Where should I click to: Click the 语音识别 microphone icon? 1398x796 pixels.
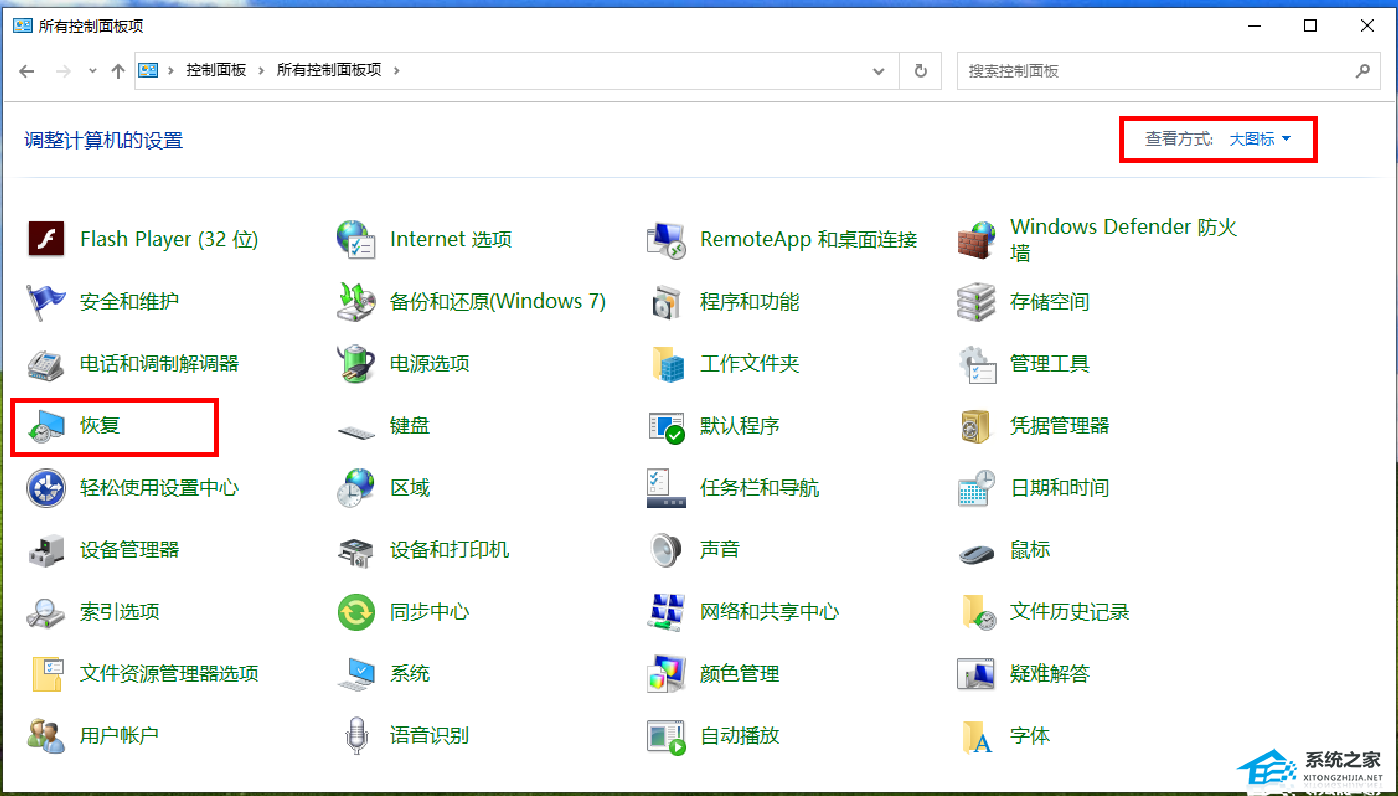(x=356, y=736)
